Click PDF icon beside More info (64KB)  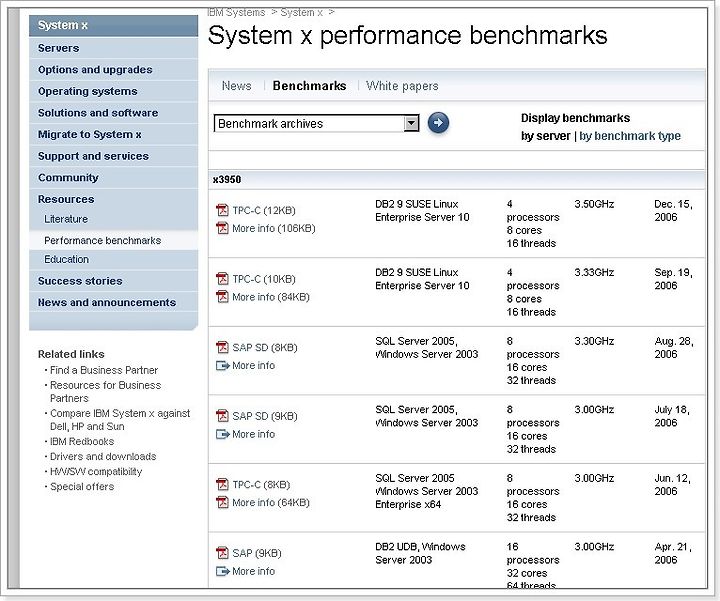pos(222,502)
